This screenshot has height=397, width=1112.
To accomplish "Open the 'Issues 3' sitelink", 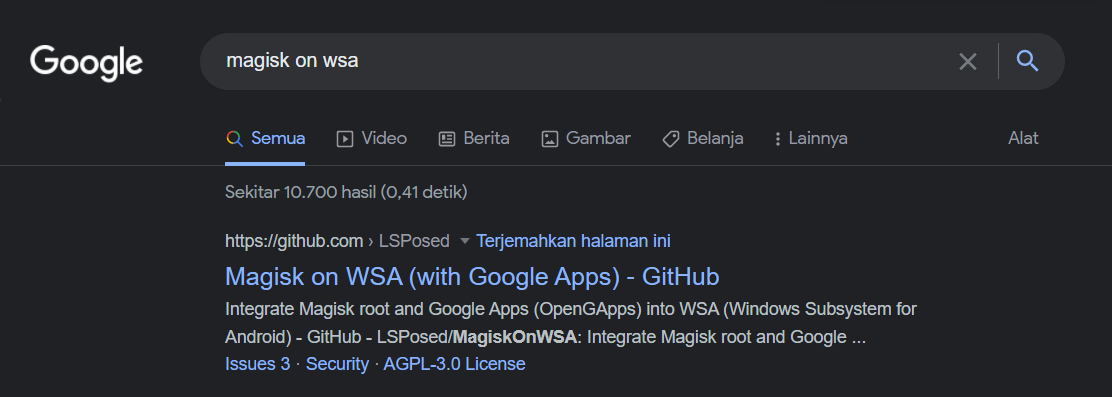I will 257,364.
